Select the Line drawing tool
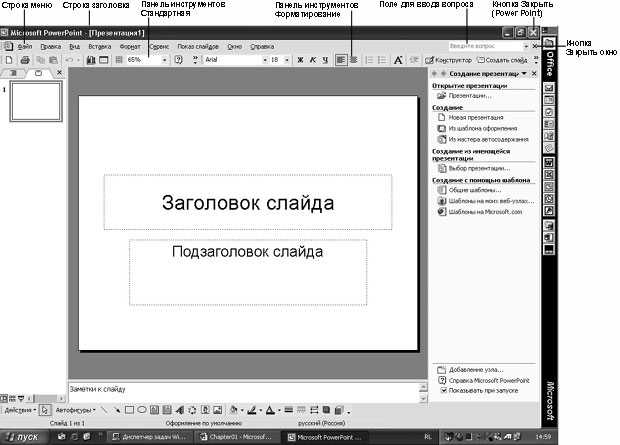The width and height of the screenshot is (620, 445). (104, 410)
